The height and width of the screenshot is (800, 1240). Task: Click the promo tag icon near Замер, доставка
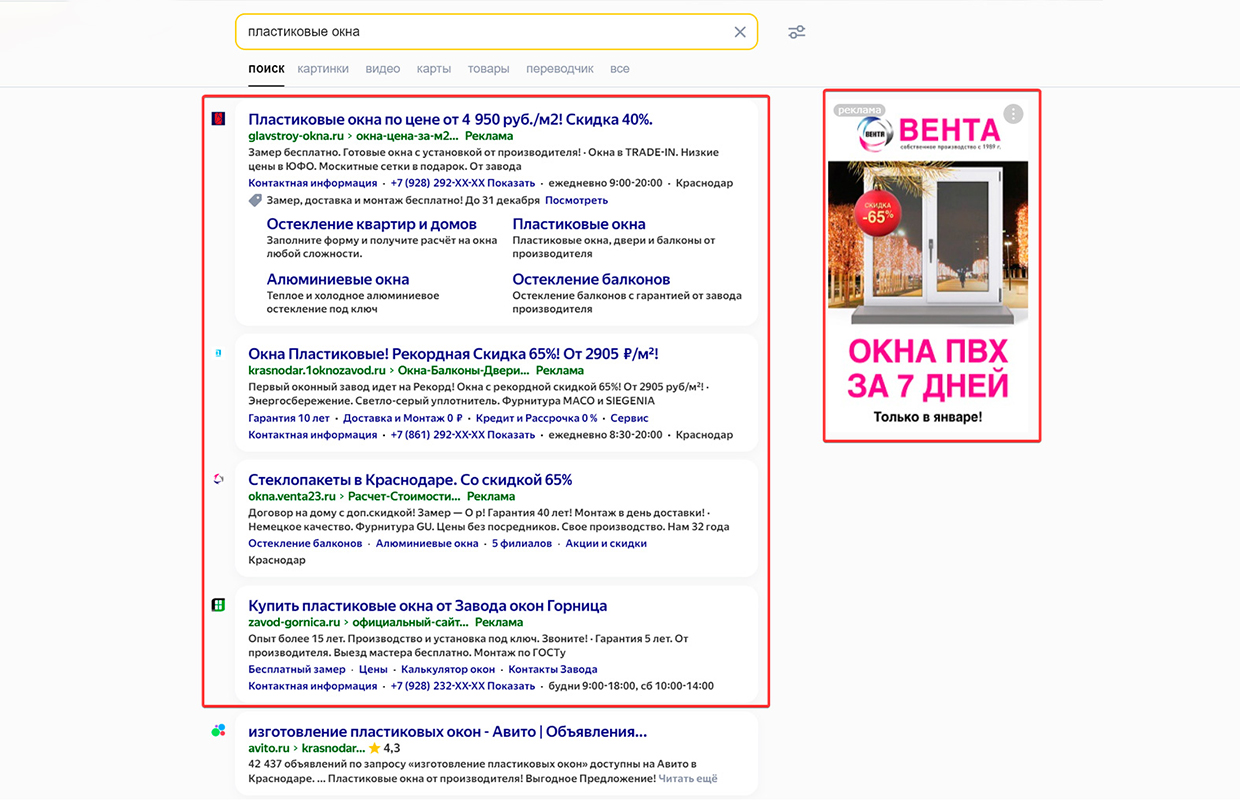point(255,200)
